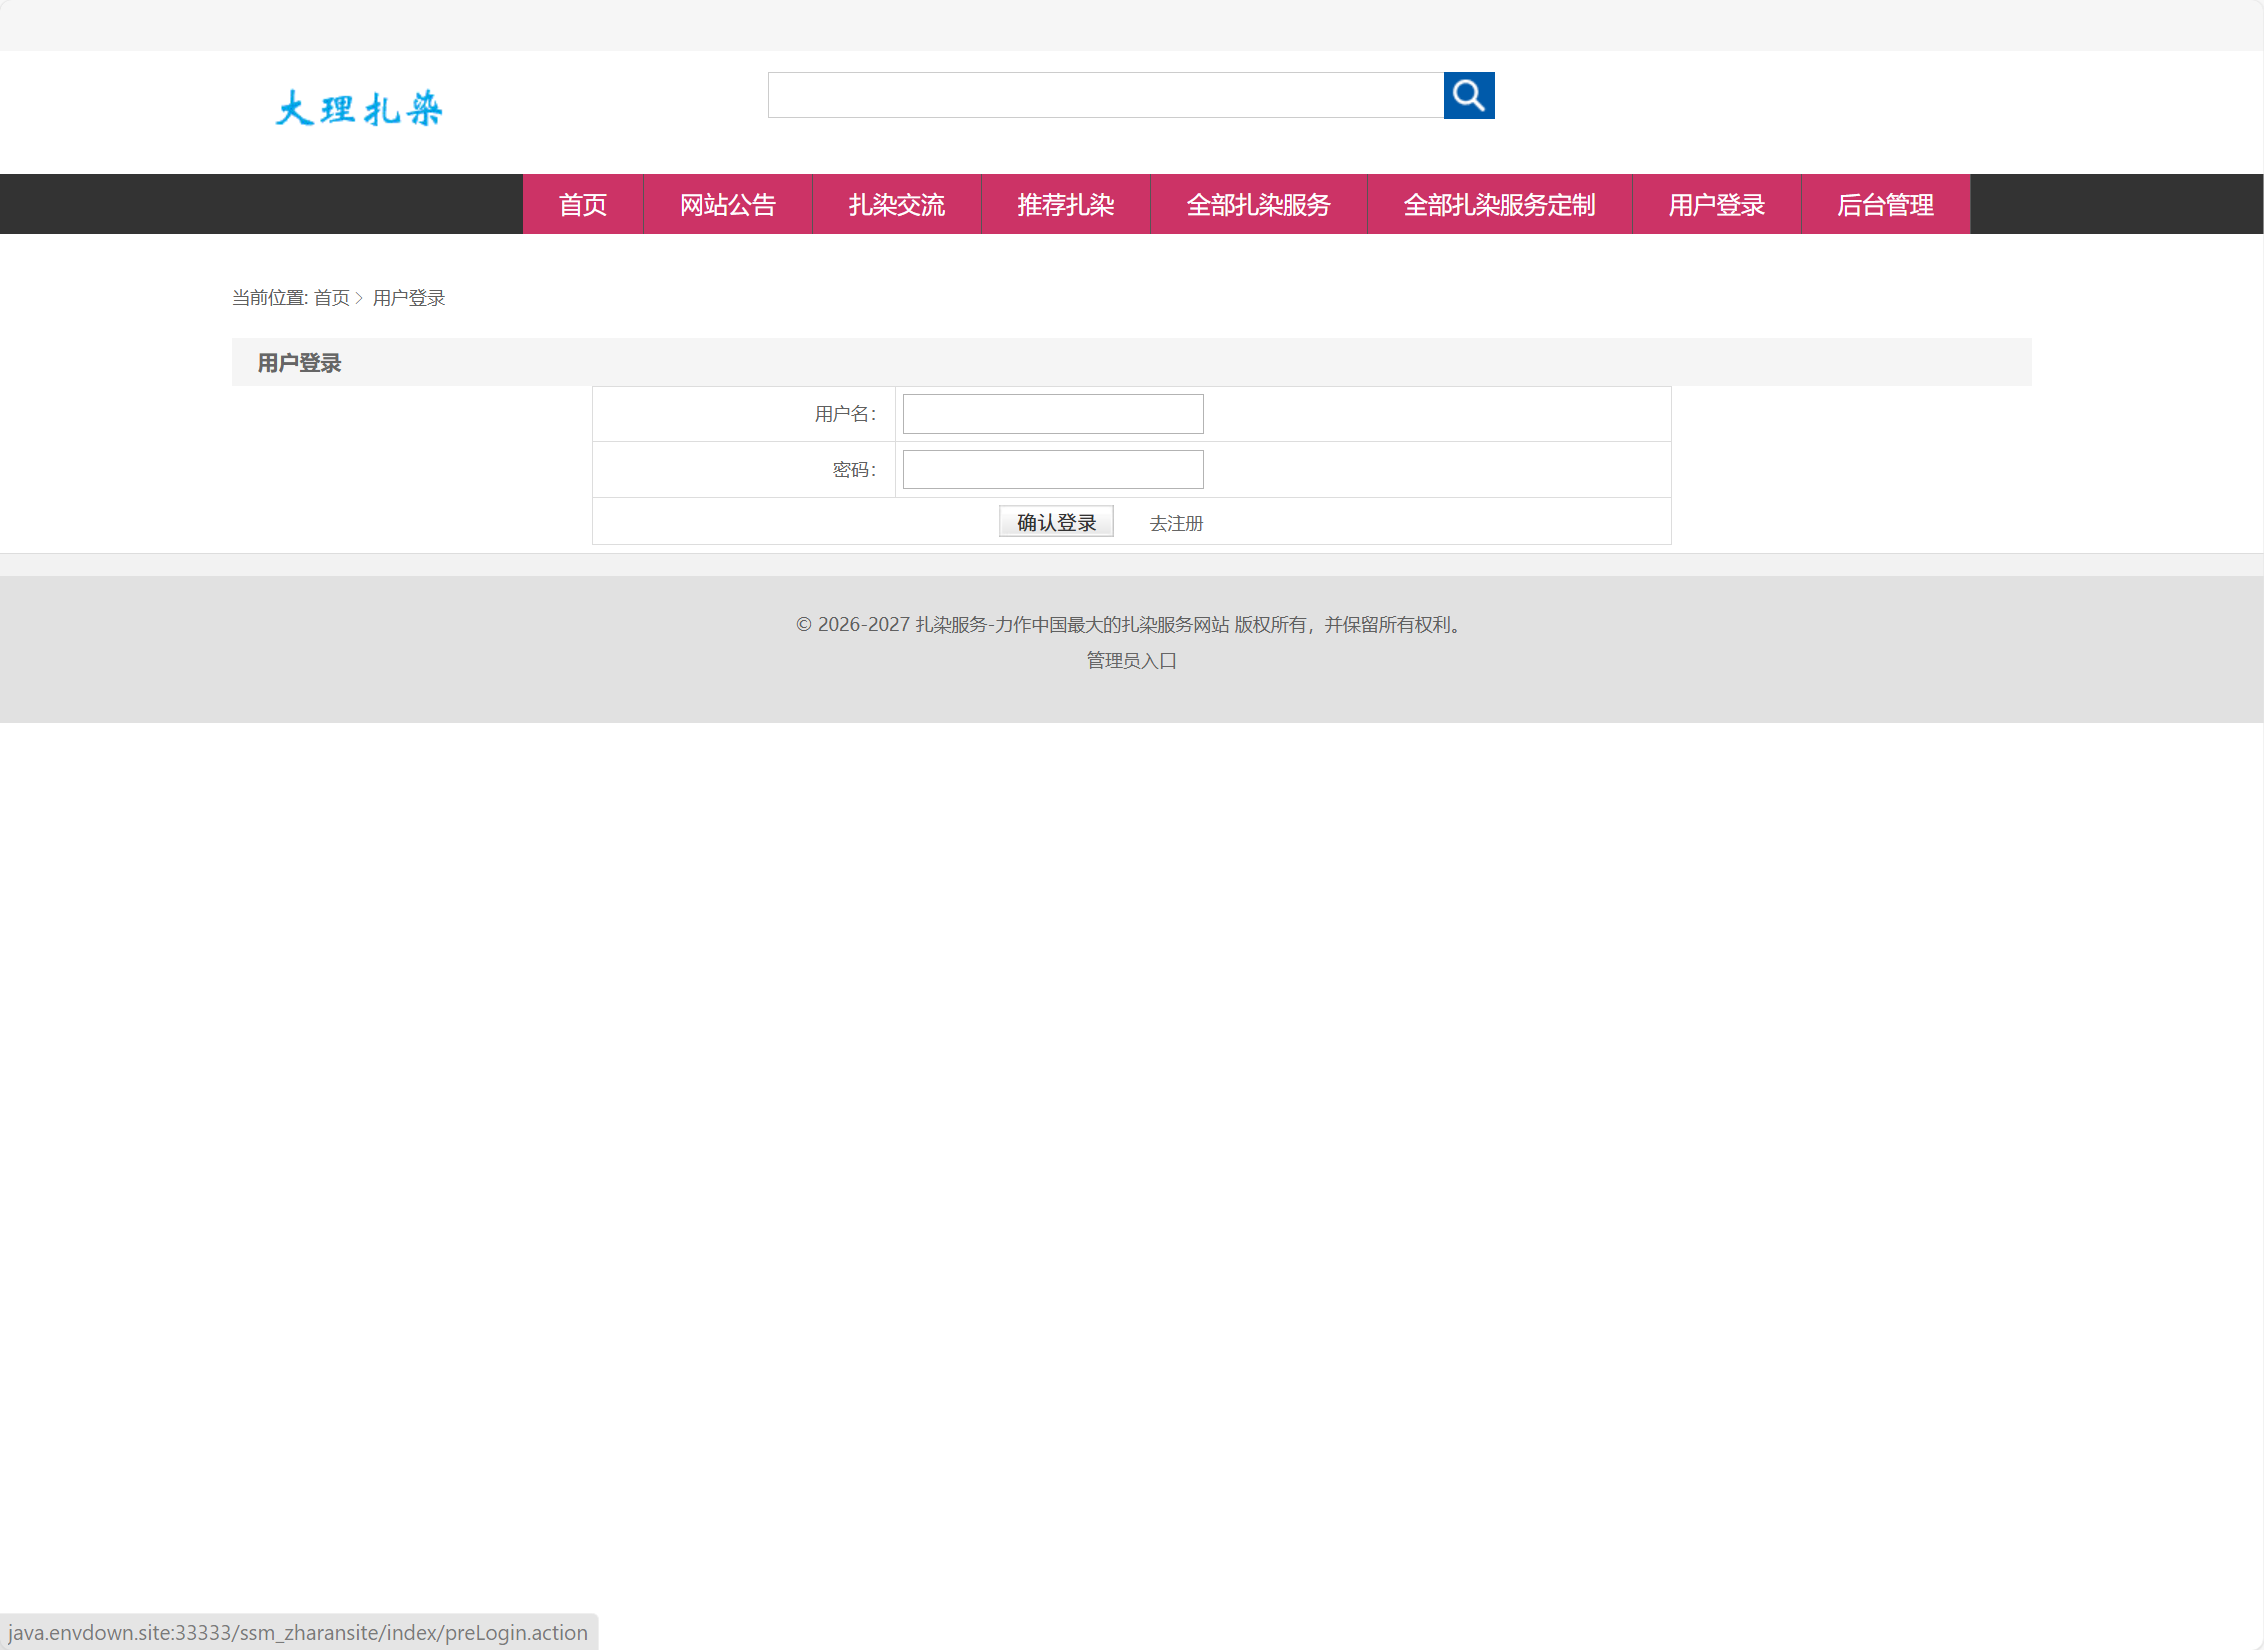This screenshot has height=1650, width=2264.
Task: Open the 网站公告 navigation menu item
Action: coord(728,204)
